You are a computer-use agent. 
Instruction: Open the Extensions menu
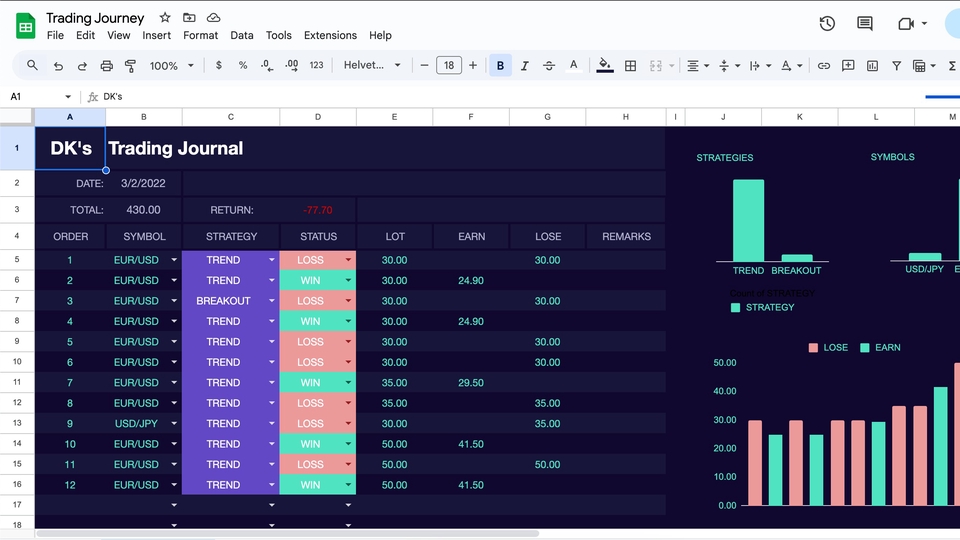[x=330, y=36]
